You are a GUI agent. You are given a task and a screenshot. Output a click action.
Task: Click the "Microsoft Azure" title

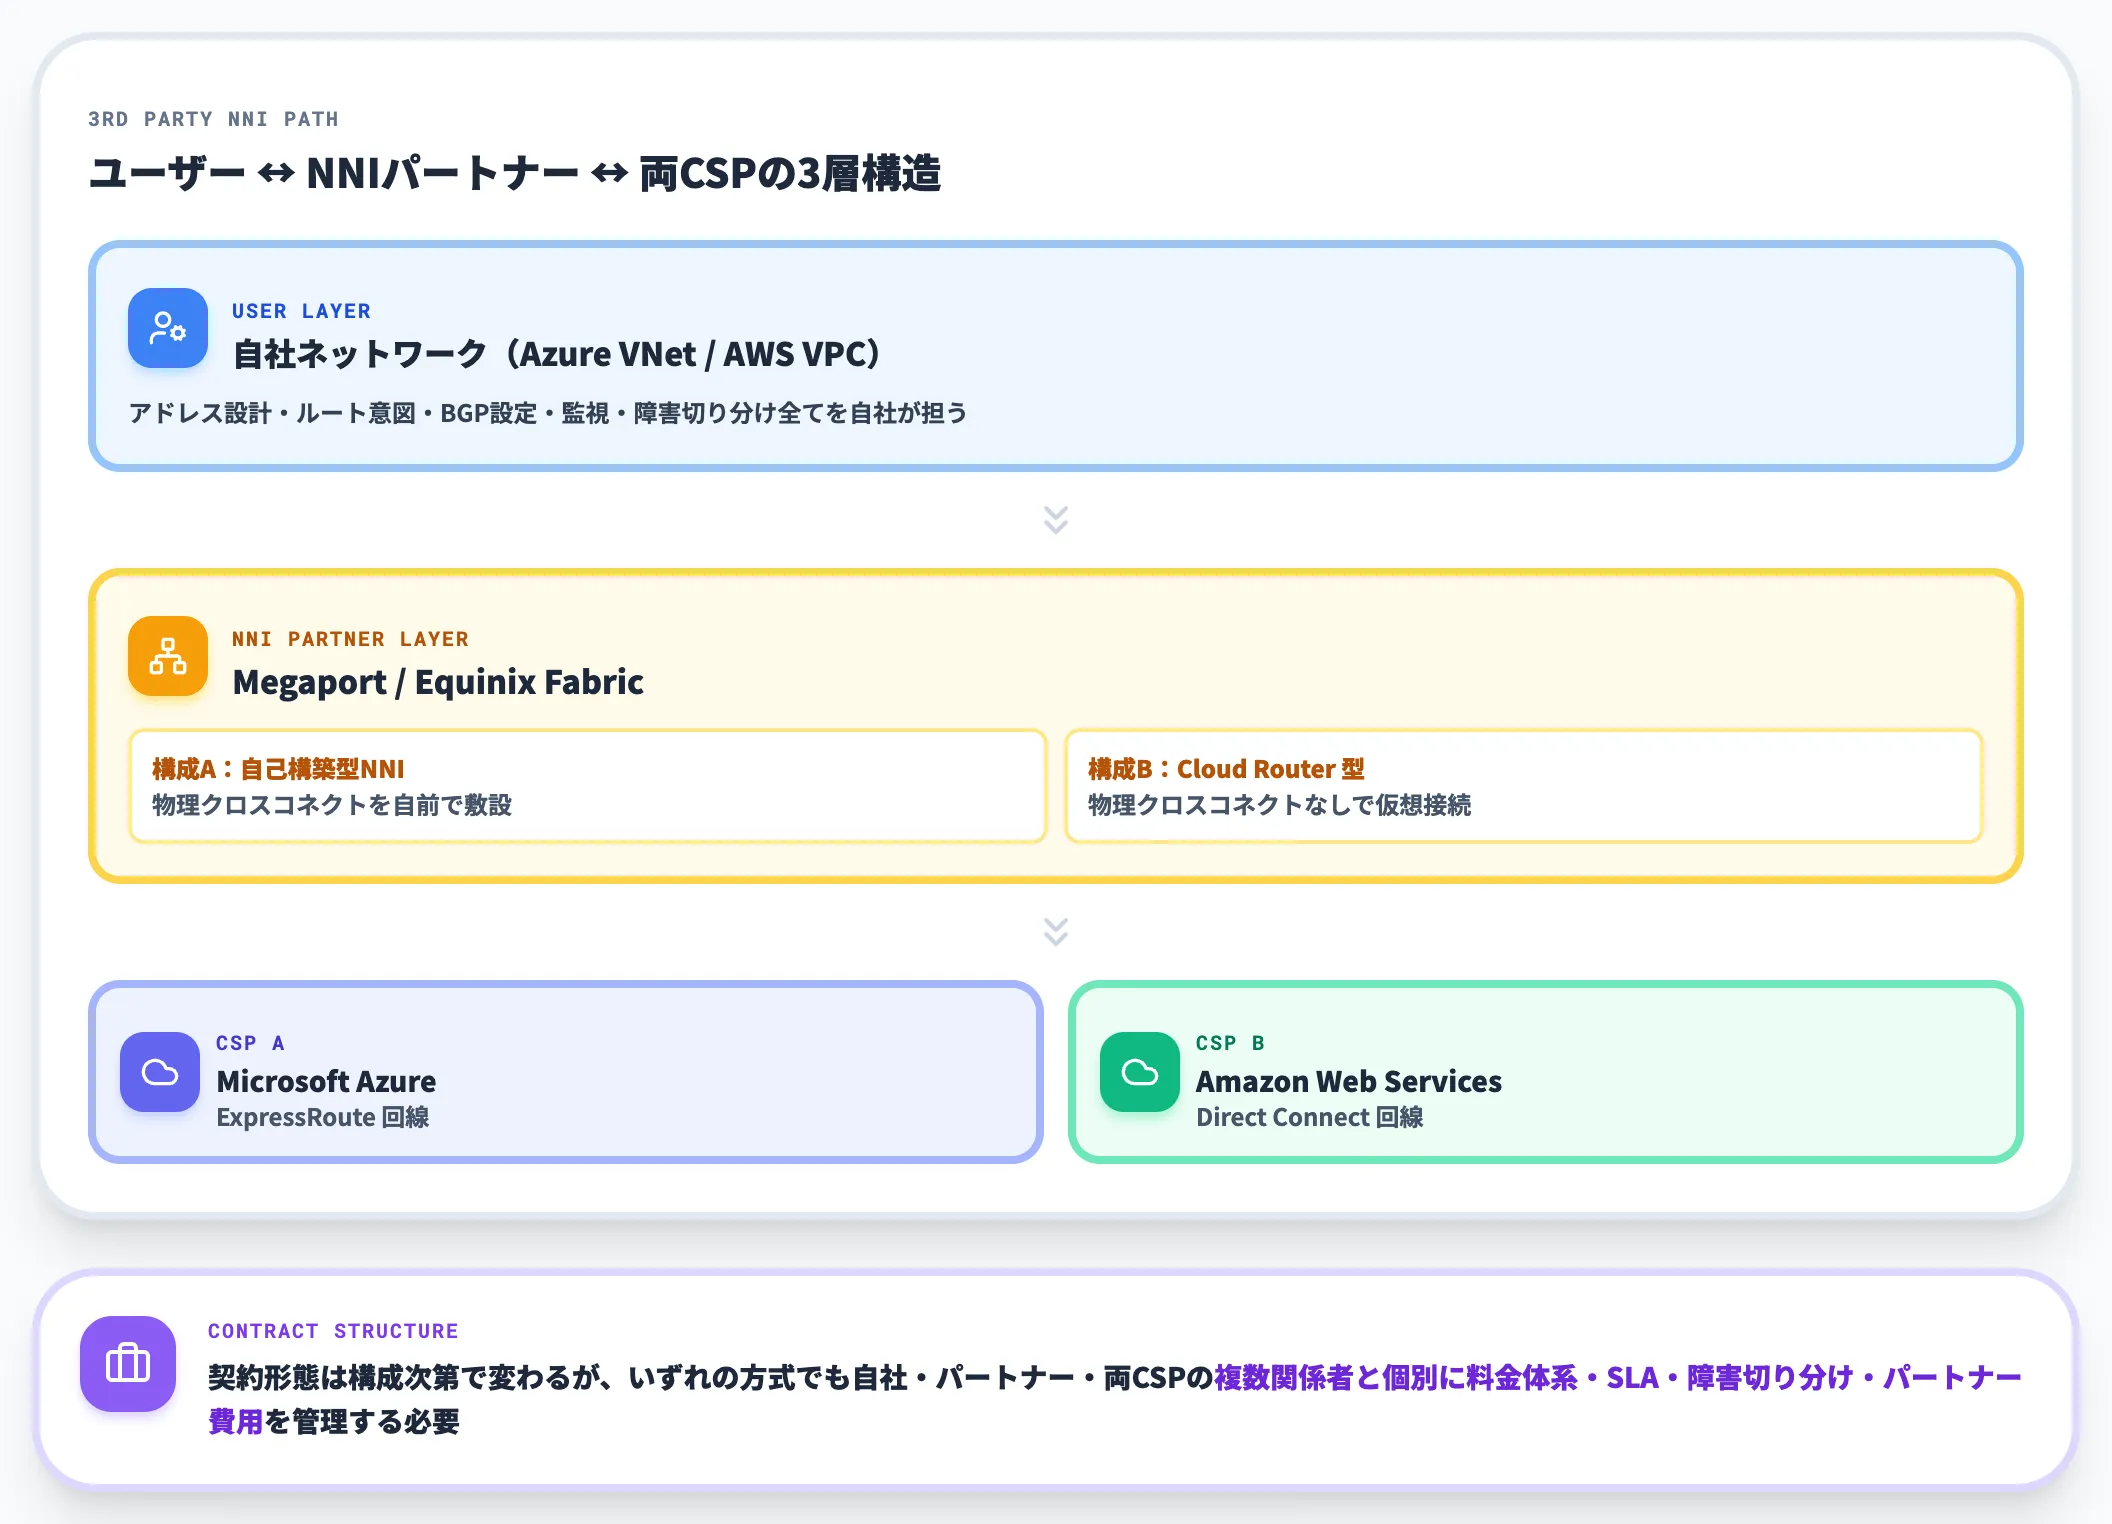pos(326,1081)
